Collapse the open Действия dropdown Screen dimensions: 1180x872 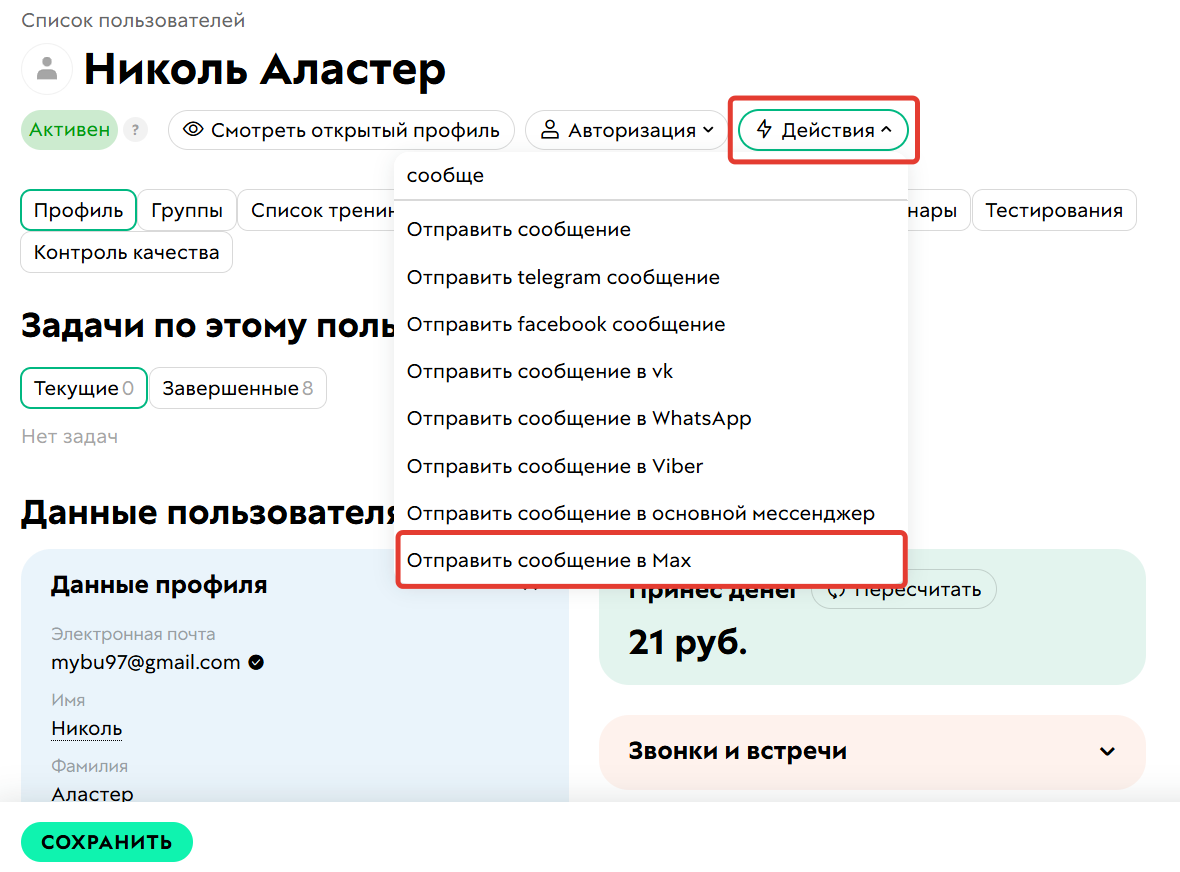(x=822, y=129)
